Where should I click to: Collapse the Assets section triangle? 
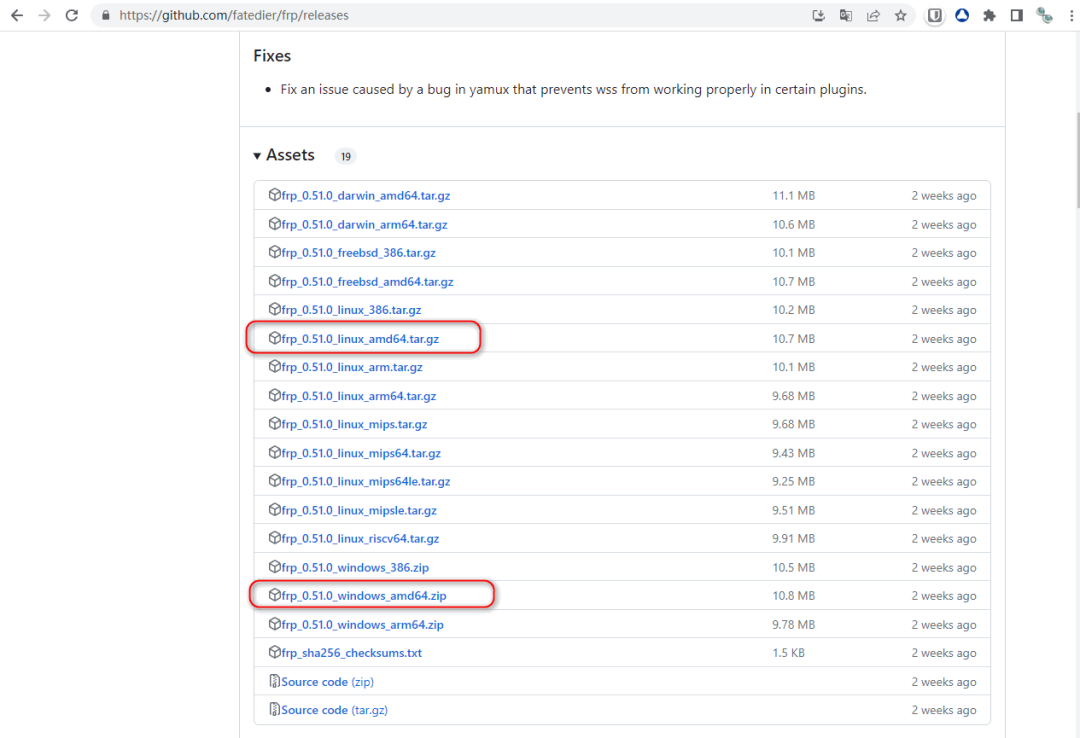coord(257,156)
